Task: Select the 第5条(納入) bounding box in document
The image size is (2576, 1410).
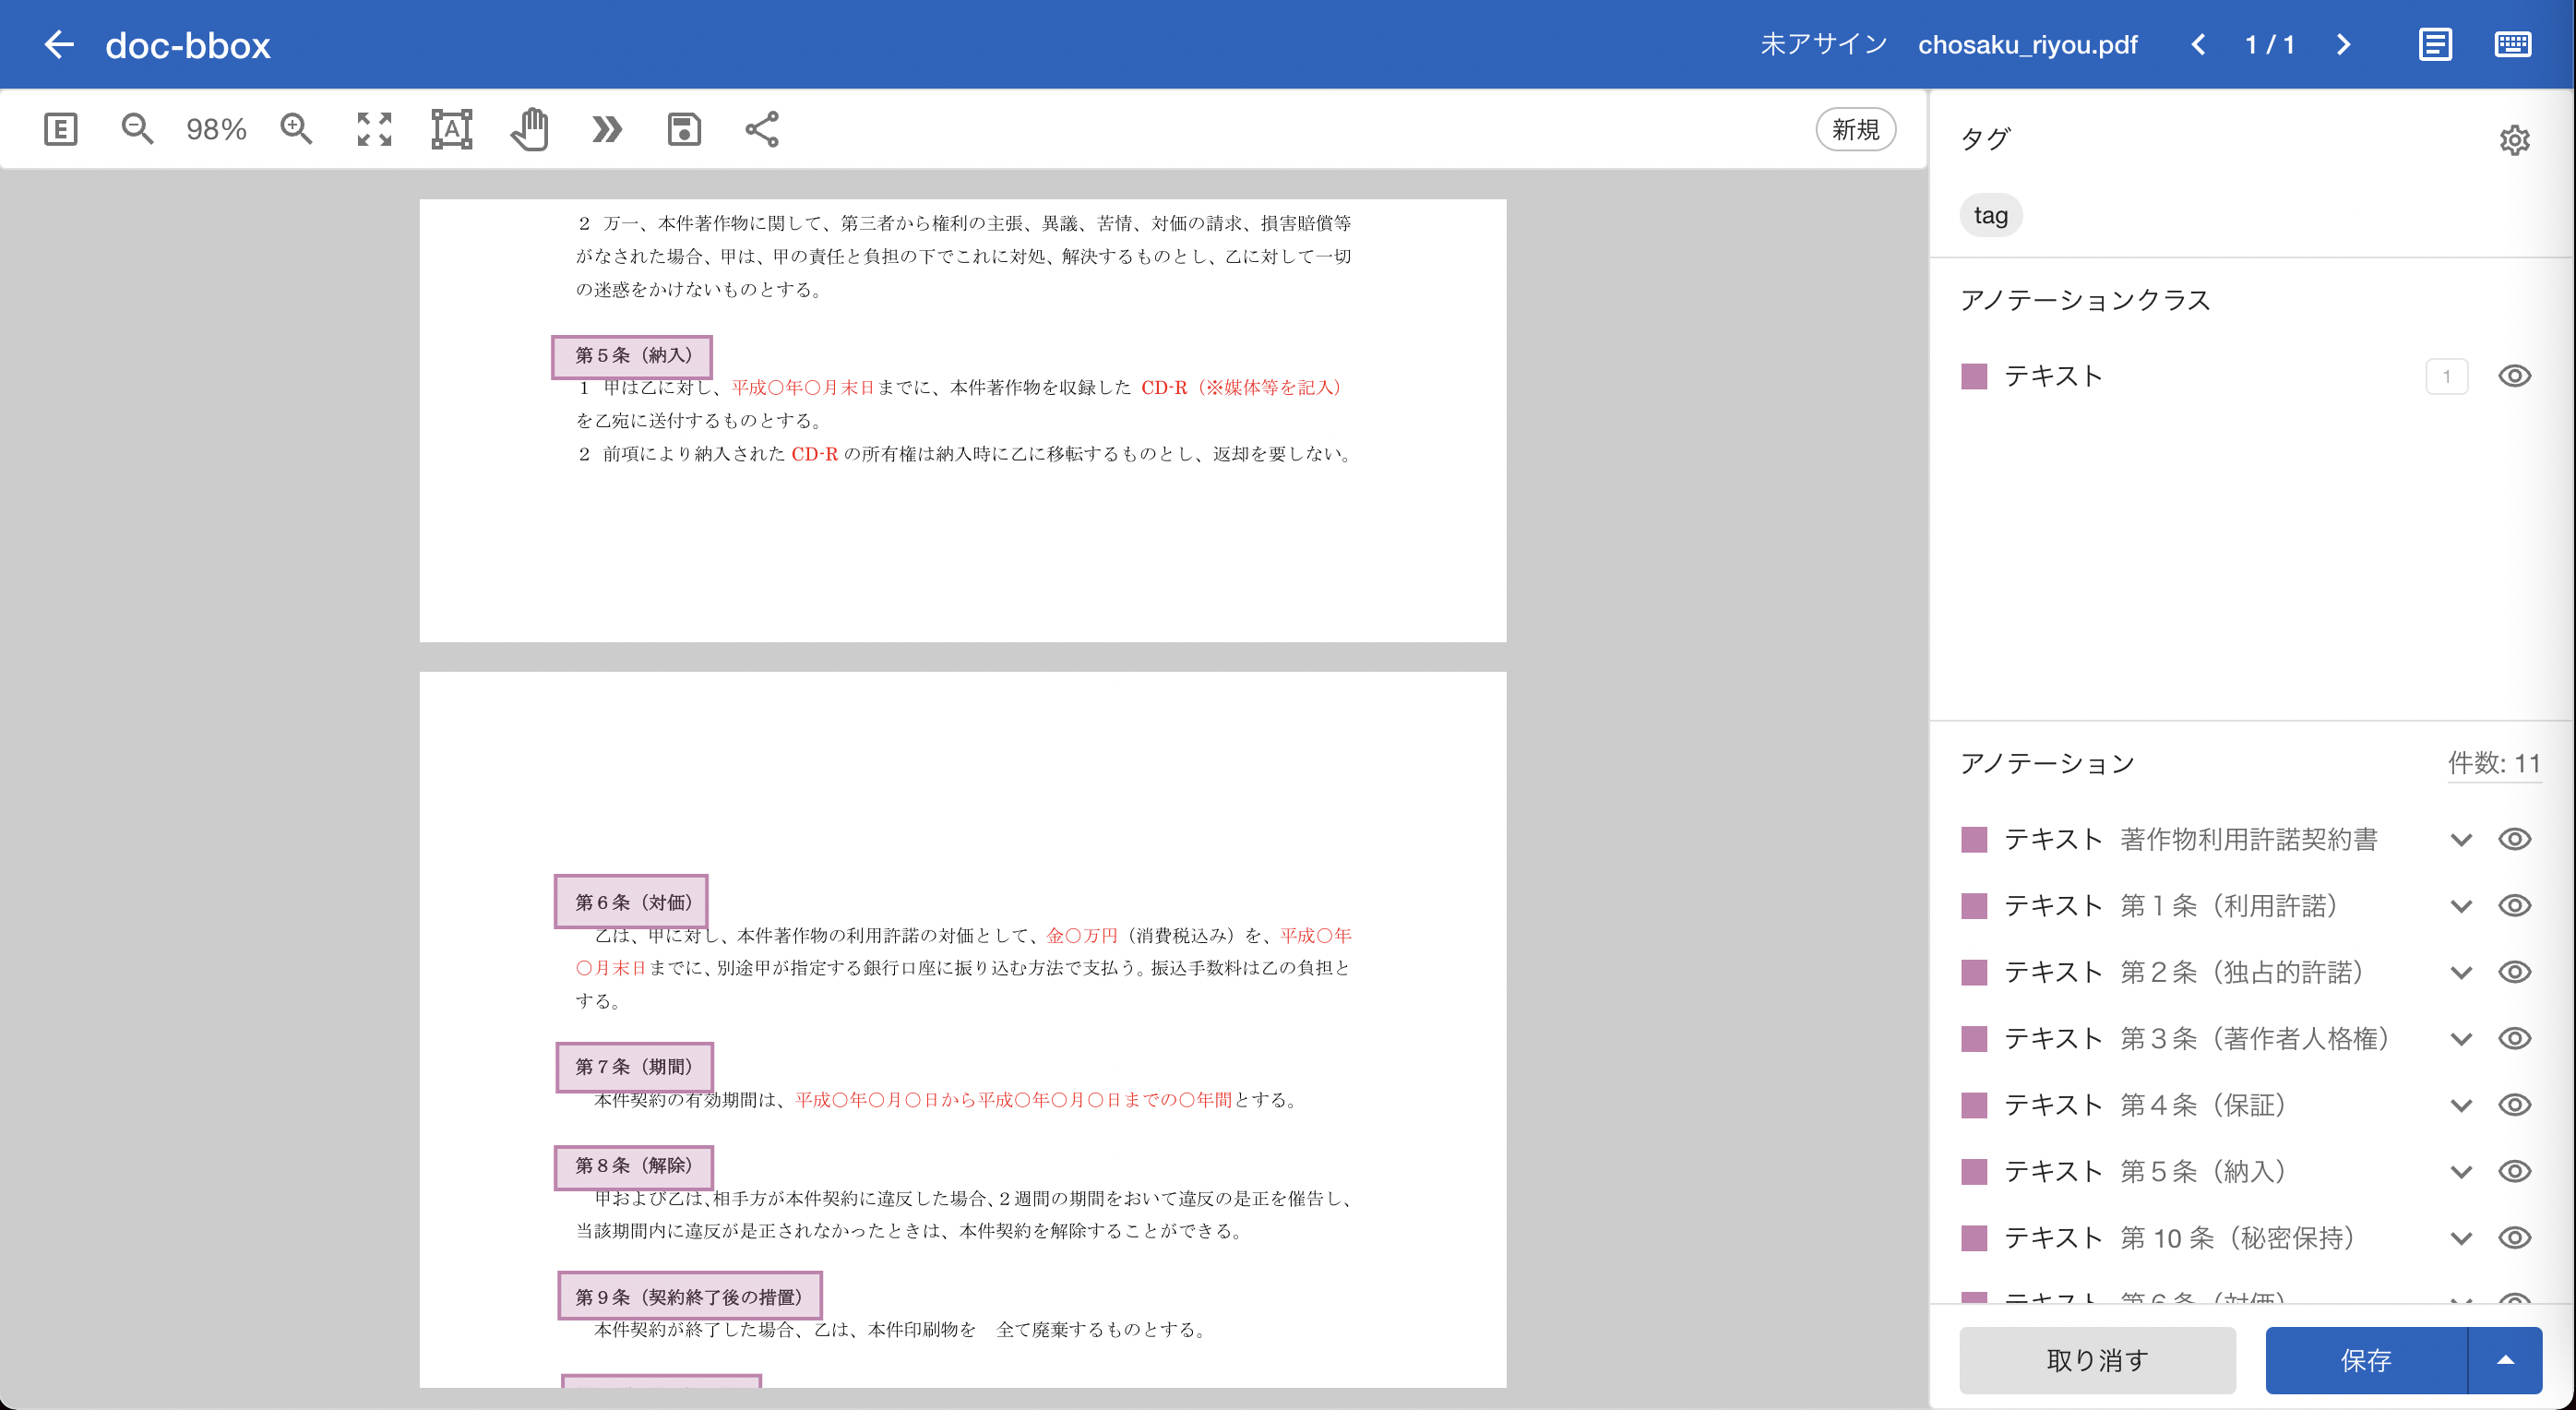Action: (x=632, y=356)
